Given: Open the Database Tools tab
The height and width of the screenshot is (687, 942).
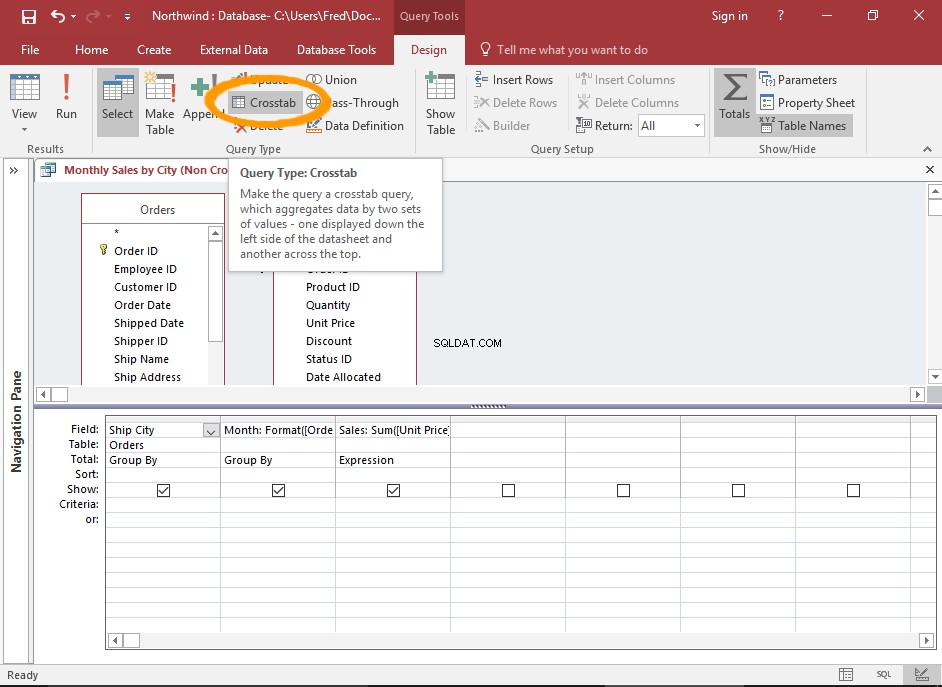Looking at the screenshot, I should (336, 50).
